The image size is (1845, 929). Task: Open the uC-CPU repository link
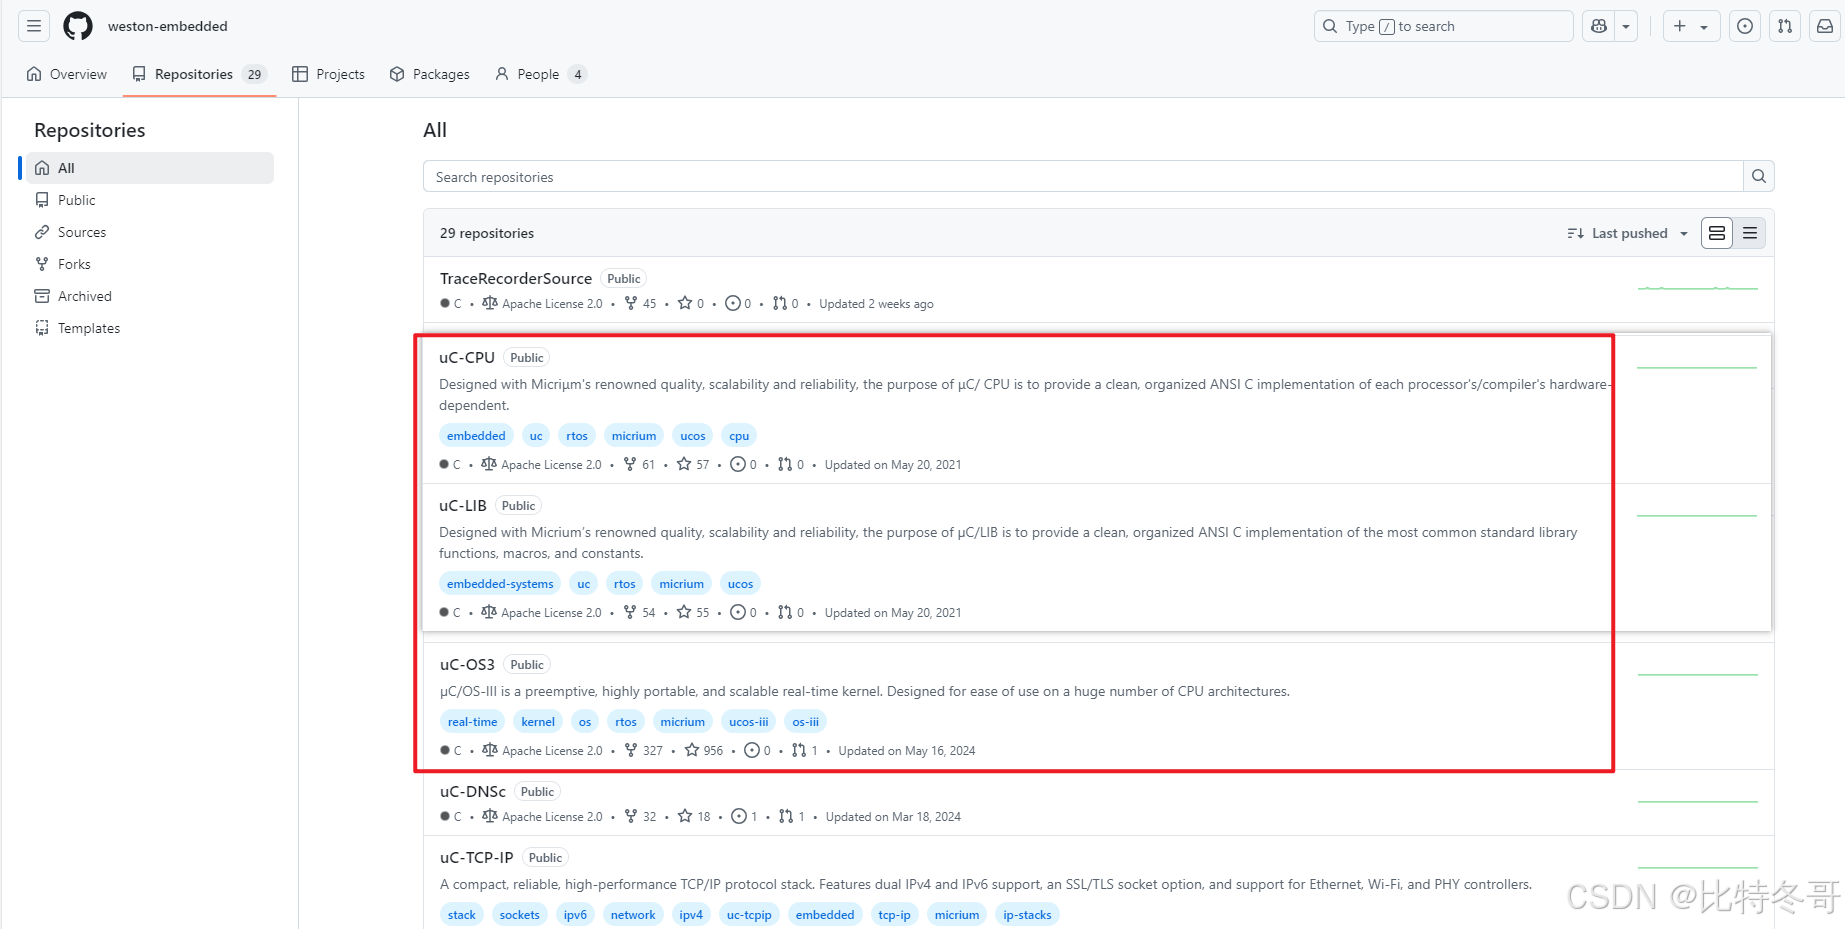(467, 357)
